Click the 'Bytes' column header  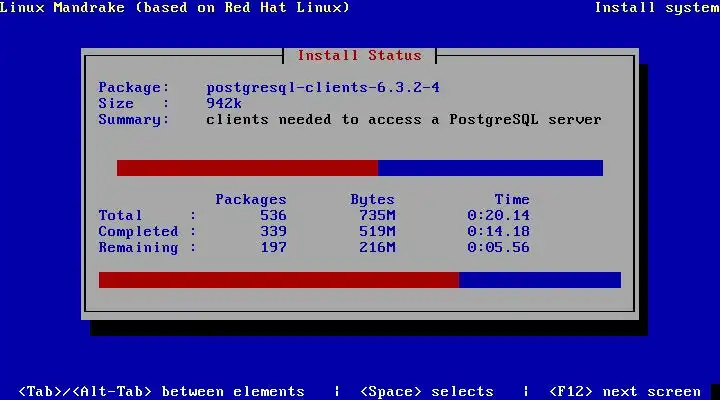click(x=372, y=199)
